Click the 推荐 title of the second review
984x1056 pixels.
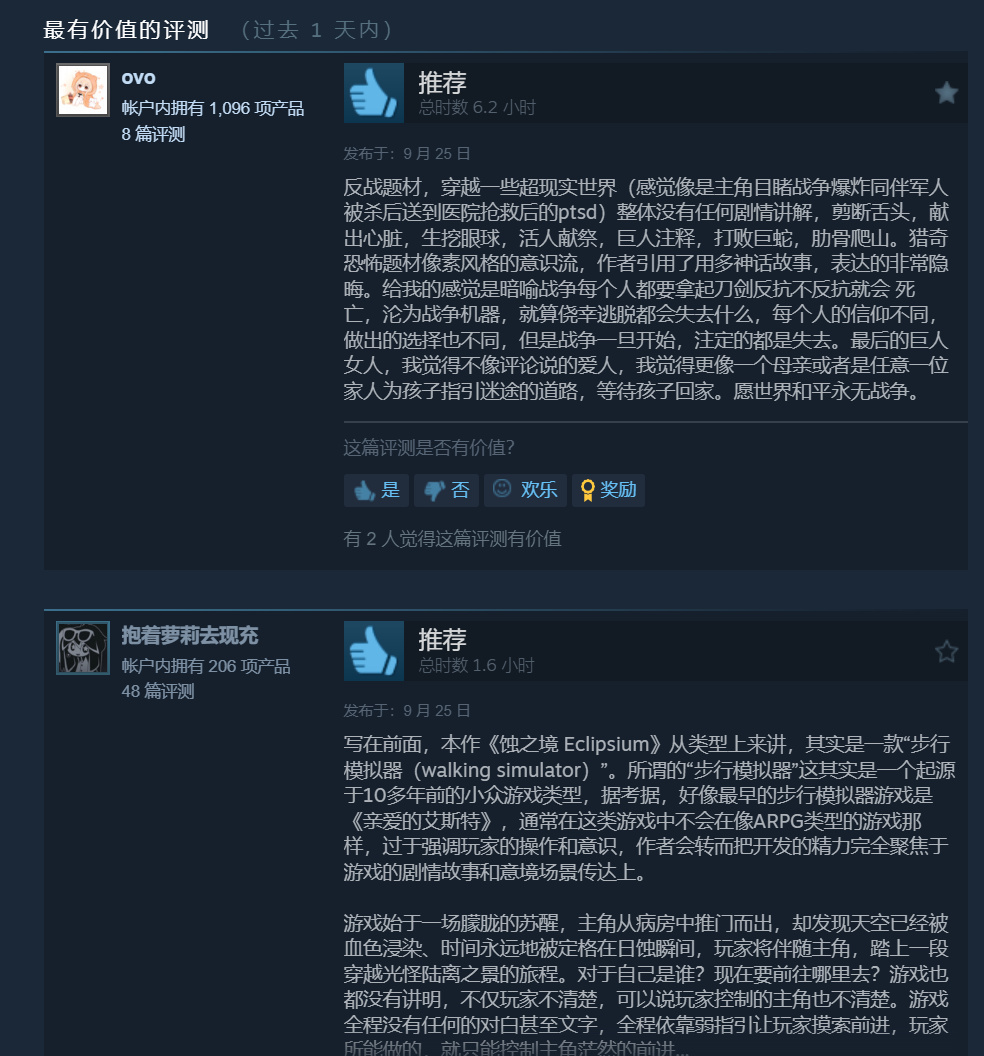pos(442,640)
